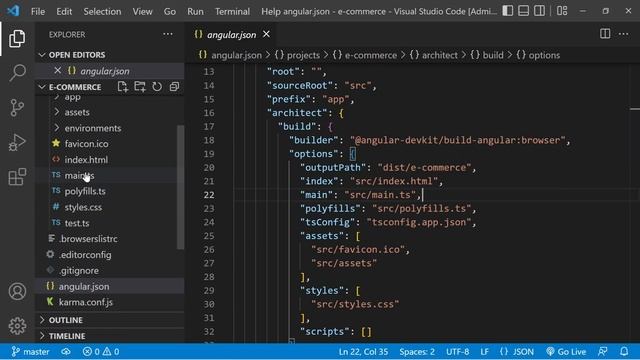This screenshot has width=640, height=360.
Task: Expand the assets folder
Action: click(x=110, y=112)
